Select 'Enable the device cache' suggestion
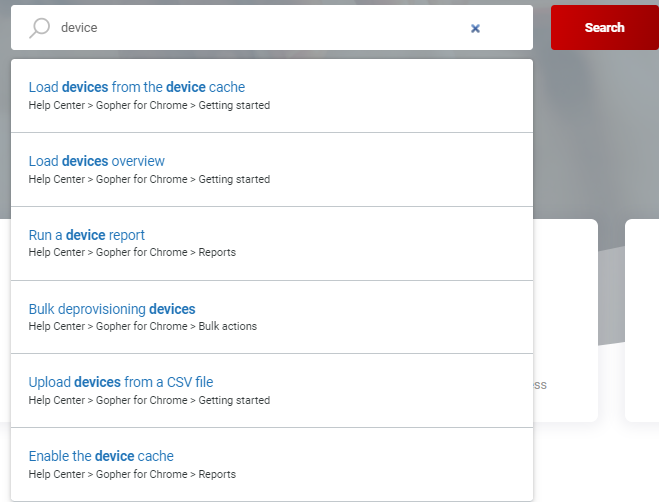This screenshot has width=659, height=502. (x=100, y=456)
